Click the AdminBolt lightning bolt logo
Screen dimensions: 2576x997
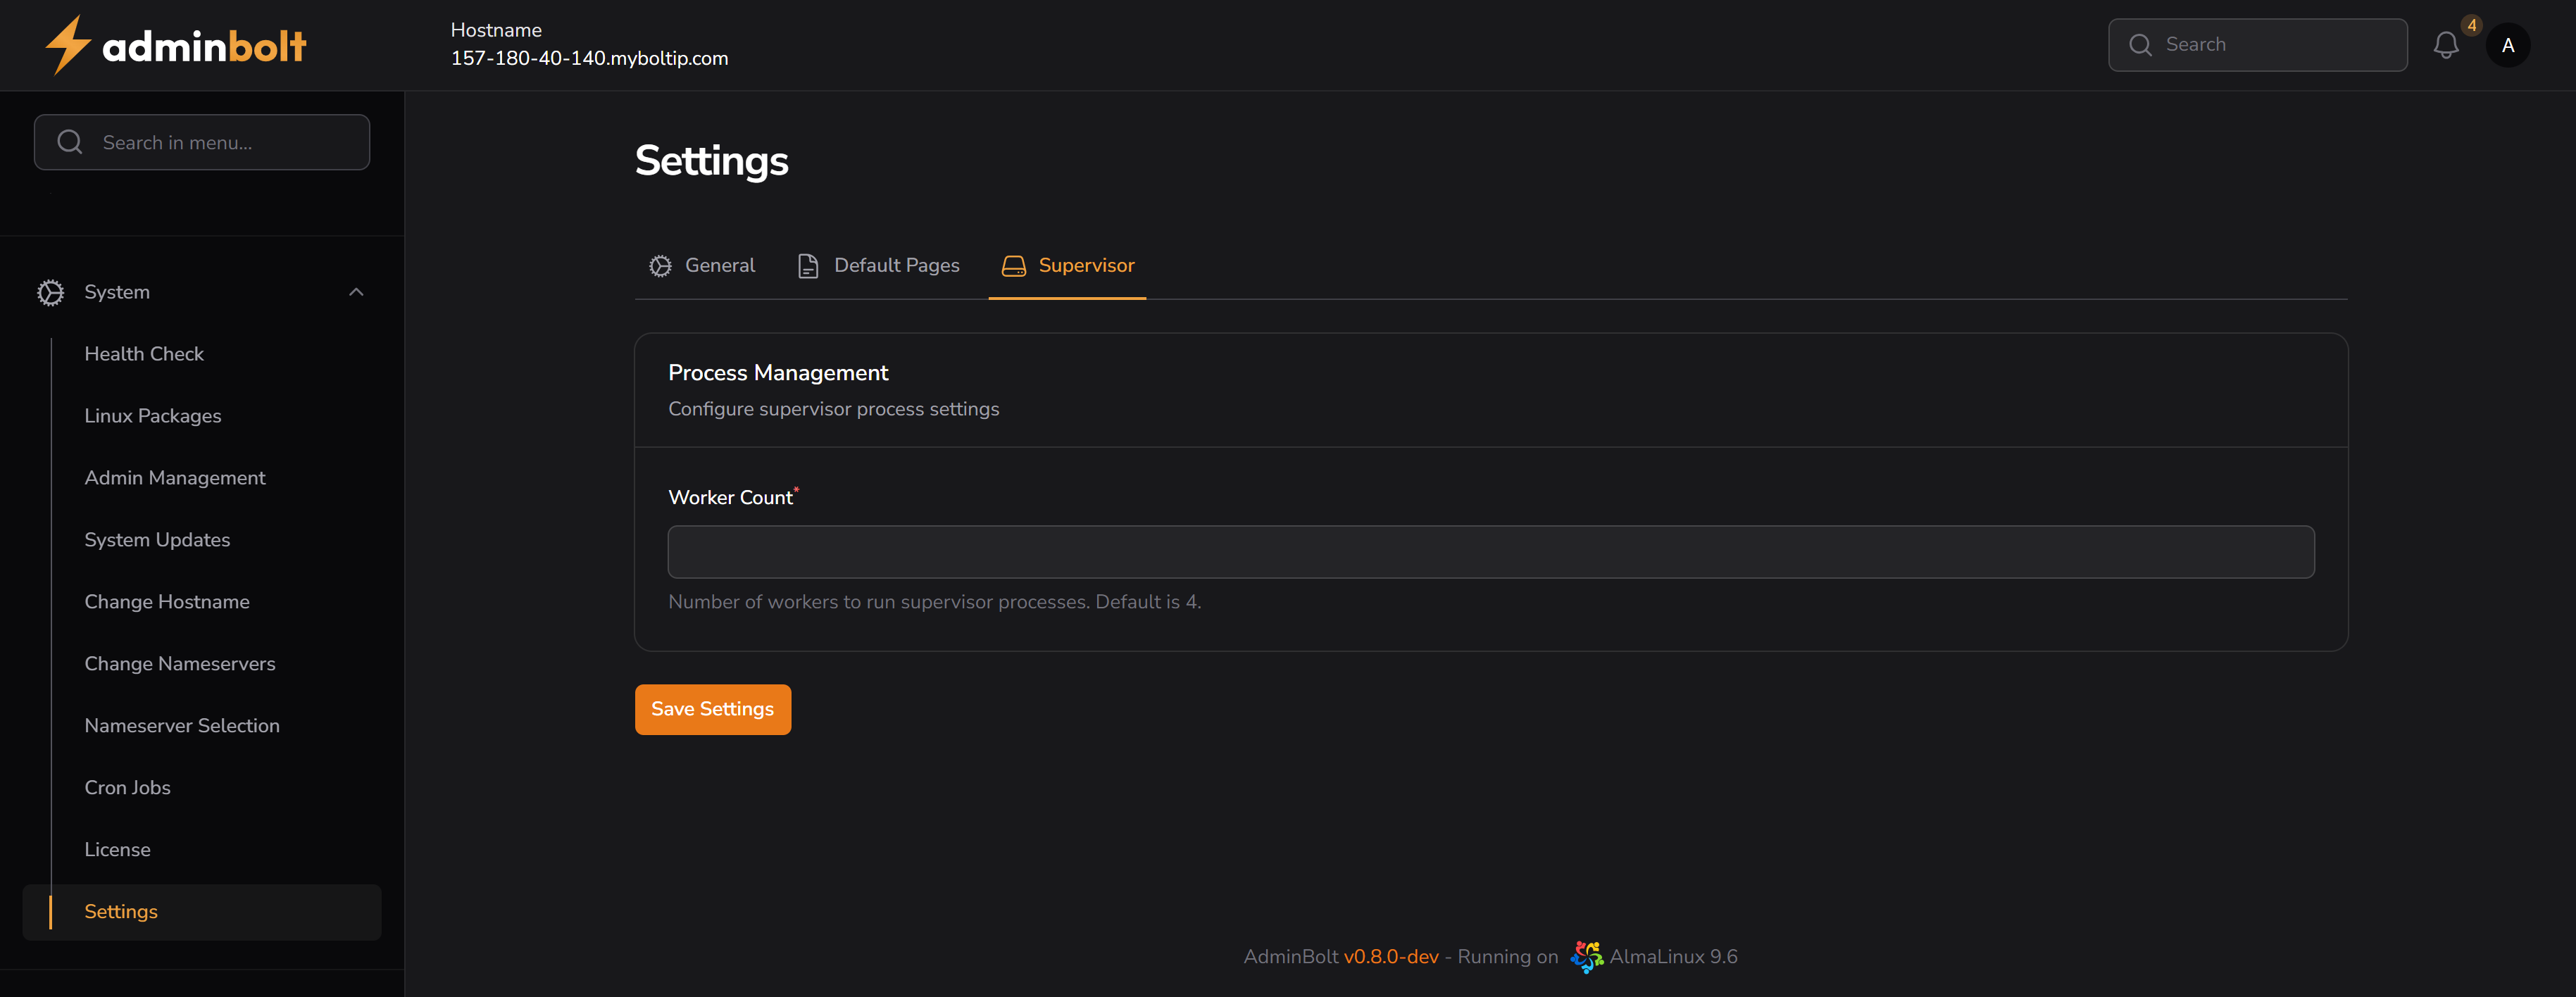point(68,44)
